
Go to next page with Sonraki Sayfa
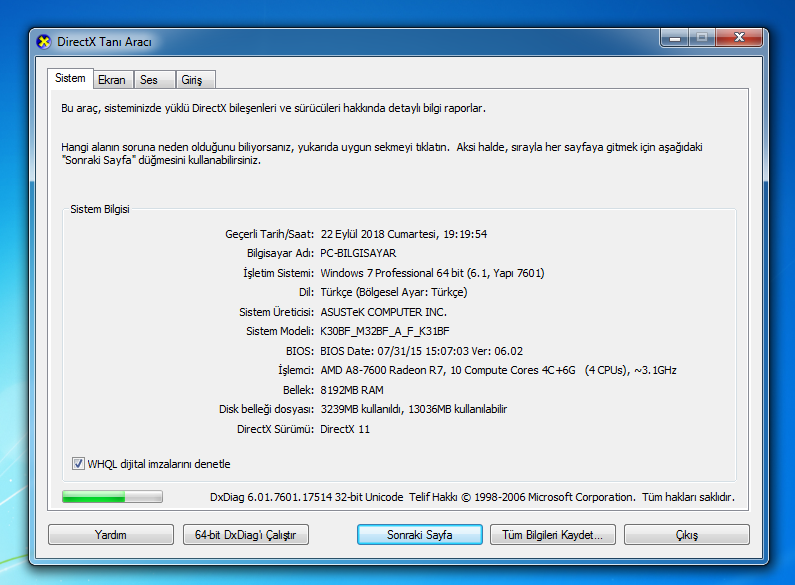419,535
